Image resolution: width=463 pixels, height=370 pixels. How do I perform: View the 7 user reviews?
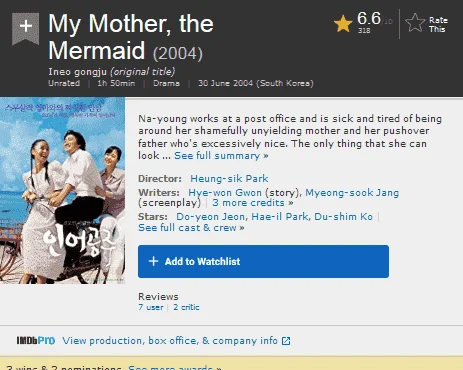point(151,307)
